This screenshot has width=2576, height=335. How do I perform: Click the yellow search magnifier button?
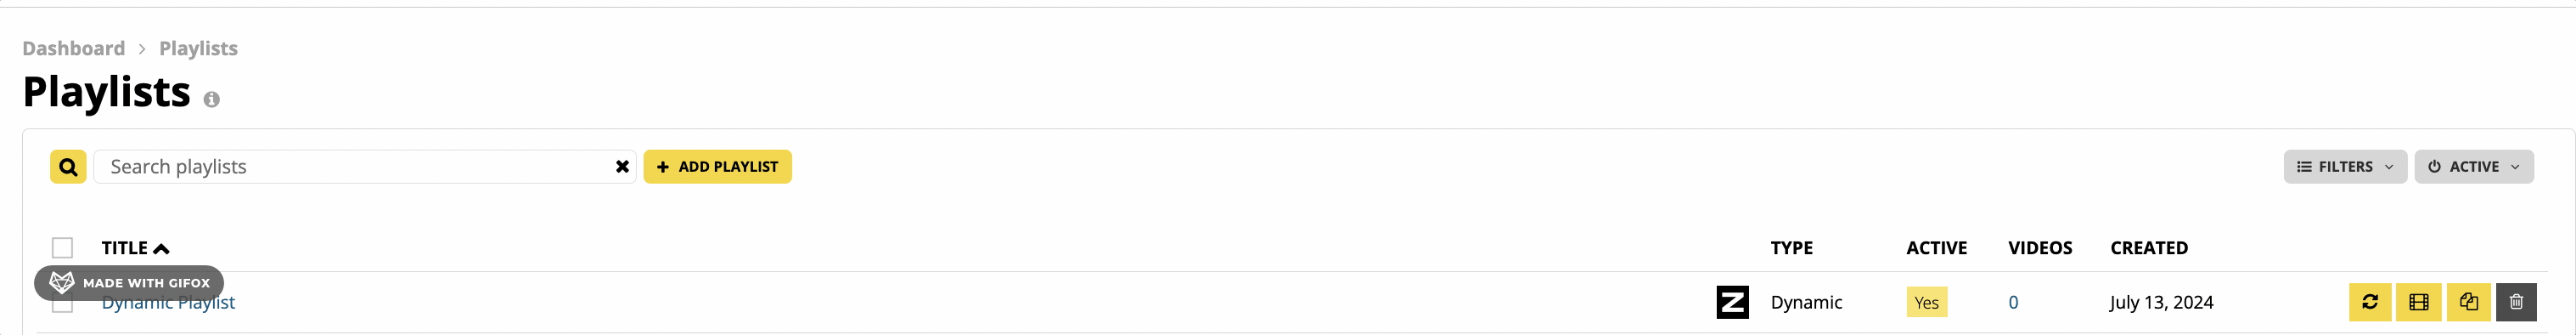[68, 167]
